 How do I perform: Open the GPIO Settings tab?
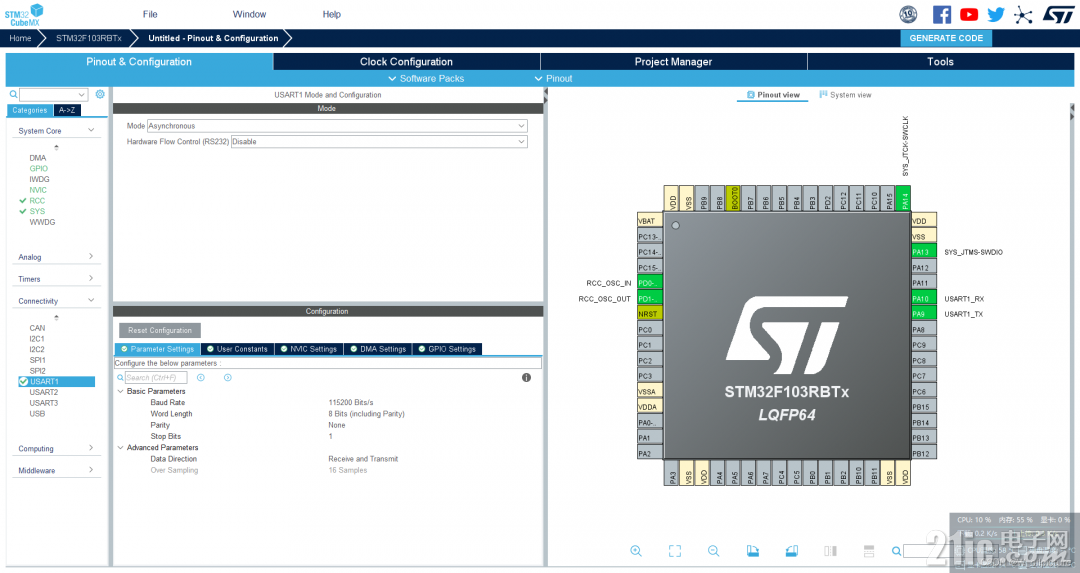tap(446, 349)
